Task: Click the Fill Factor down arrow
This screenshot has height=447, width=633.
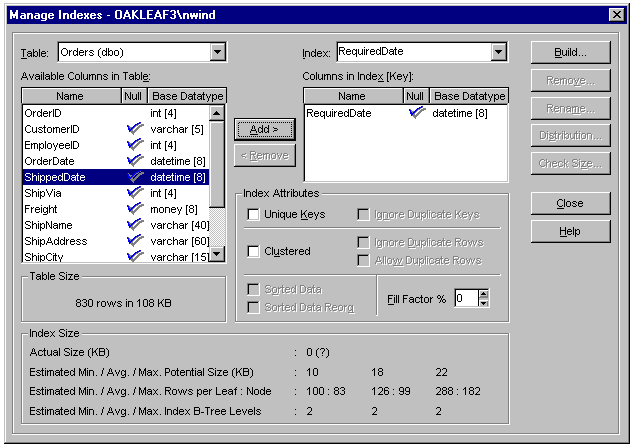Action: point(484,303)
